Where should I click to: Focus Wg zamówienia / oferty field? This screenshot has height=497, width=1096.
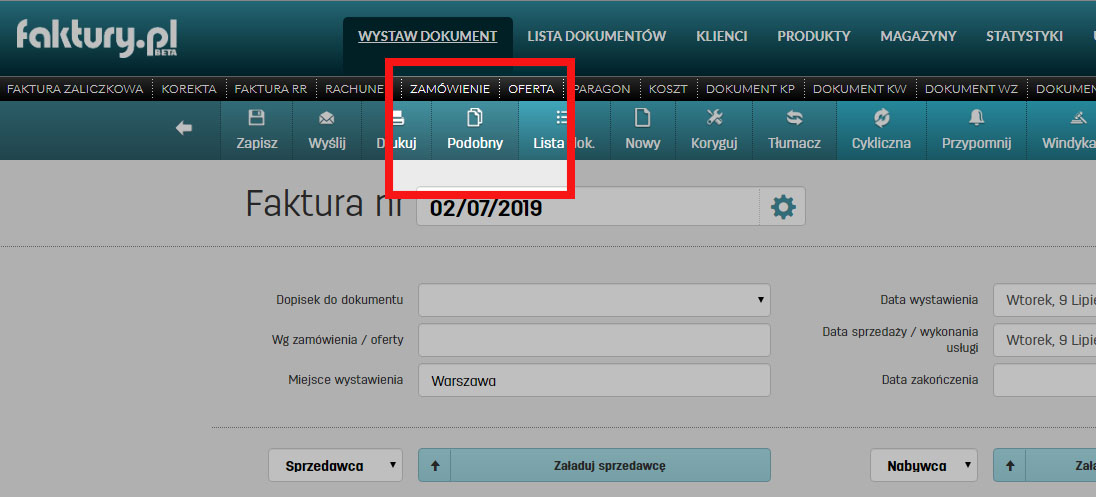pos(594,340)
